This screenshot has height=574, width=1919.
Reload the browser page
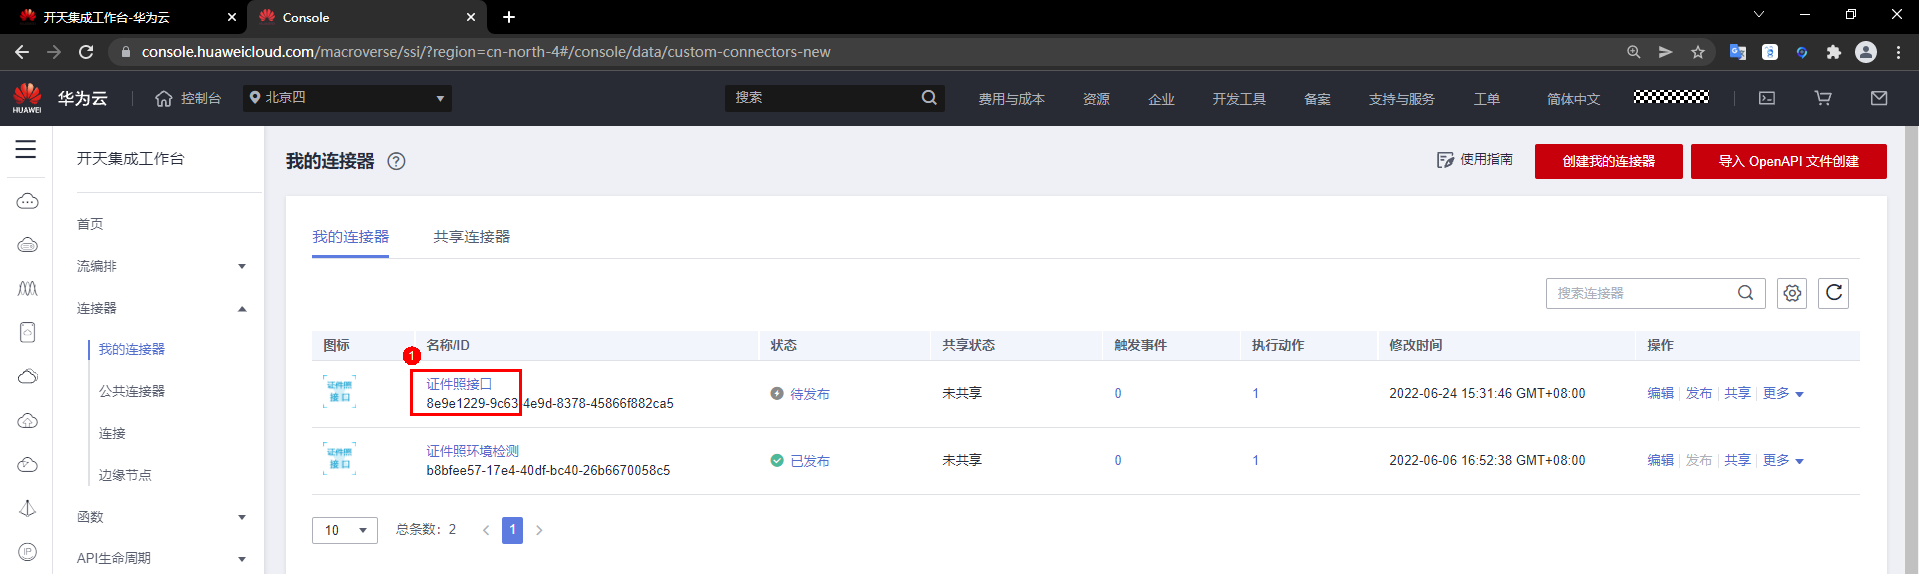(86, 52)
